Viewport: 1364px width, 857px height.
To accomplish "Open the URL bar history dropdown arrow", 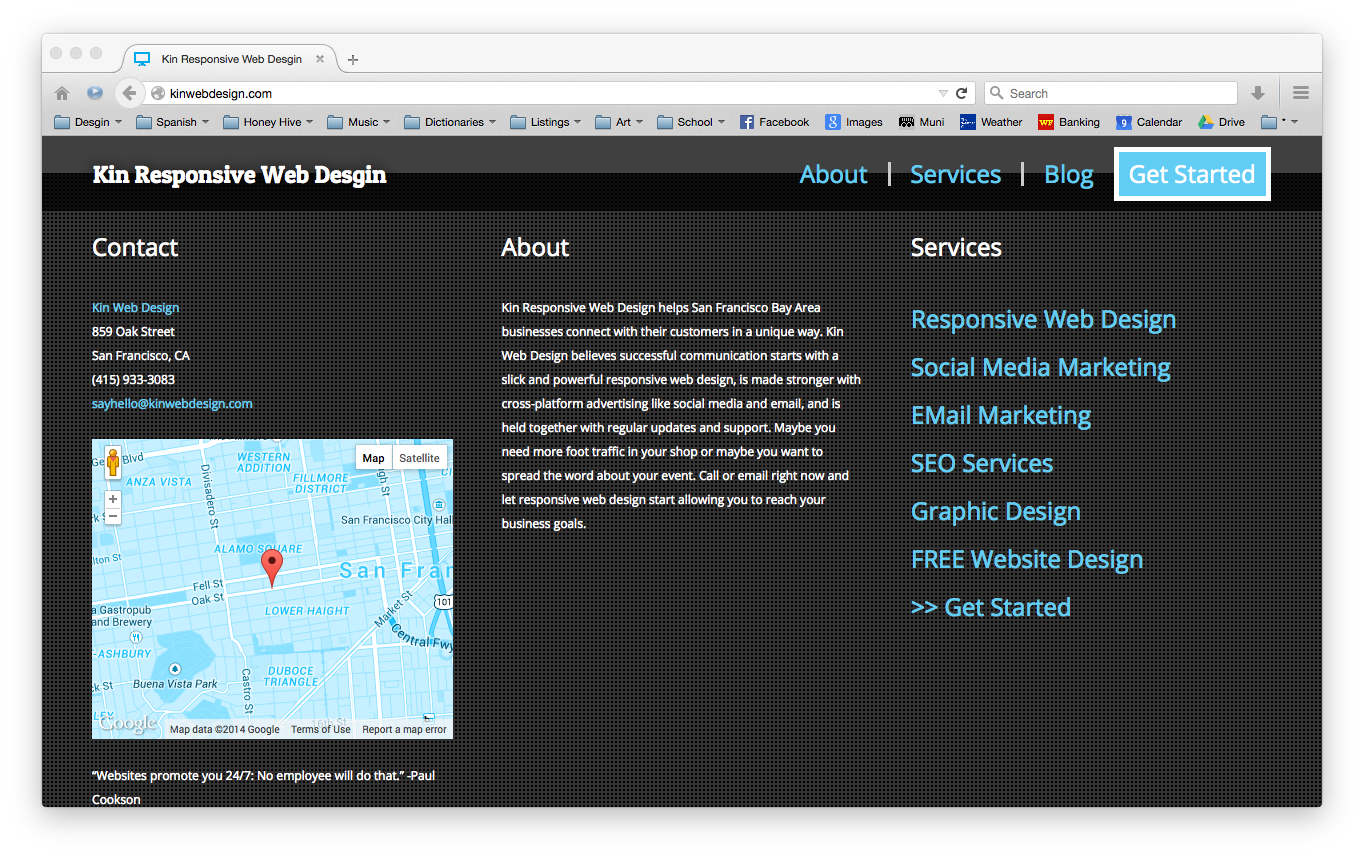I will tap(943, 93).
